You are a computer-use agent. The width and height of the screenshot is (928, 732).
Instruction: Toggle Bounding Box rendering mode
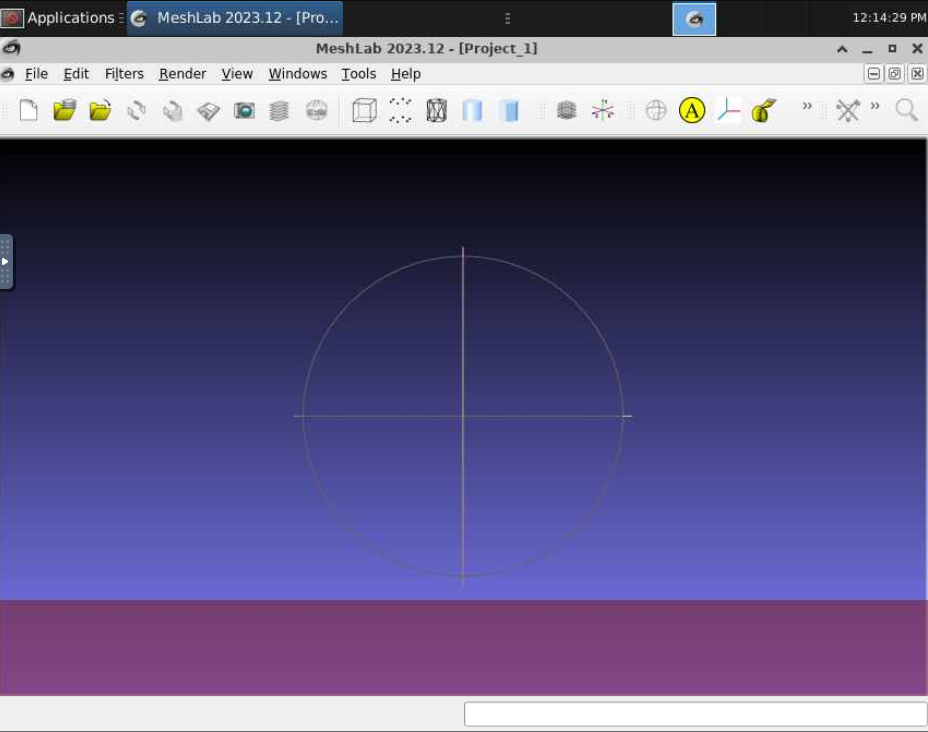pyautogui.click(x=365, y=110)
